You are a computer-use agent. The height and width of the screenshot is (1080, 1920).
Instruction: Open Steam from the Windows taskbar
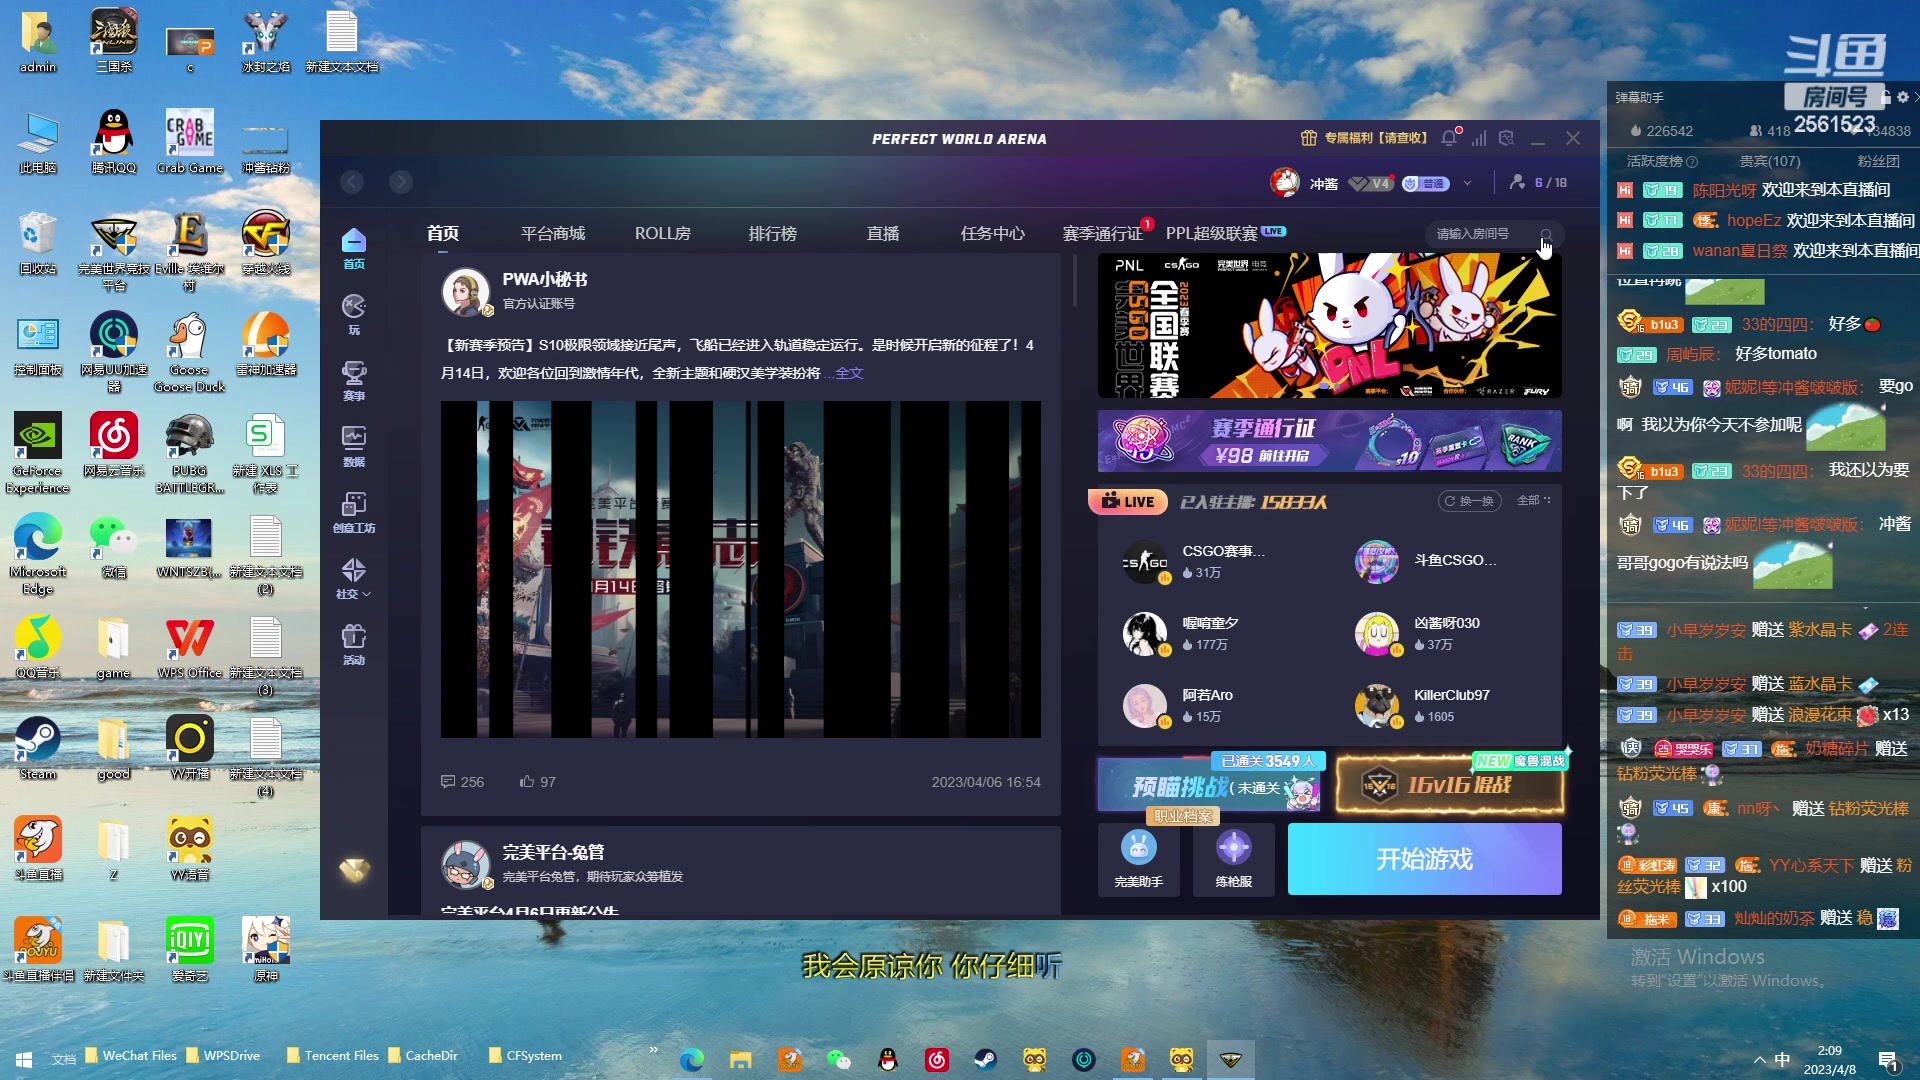pyautogui.click(x=985, y=1059)
